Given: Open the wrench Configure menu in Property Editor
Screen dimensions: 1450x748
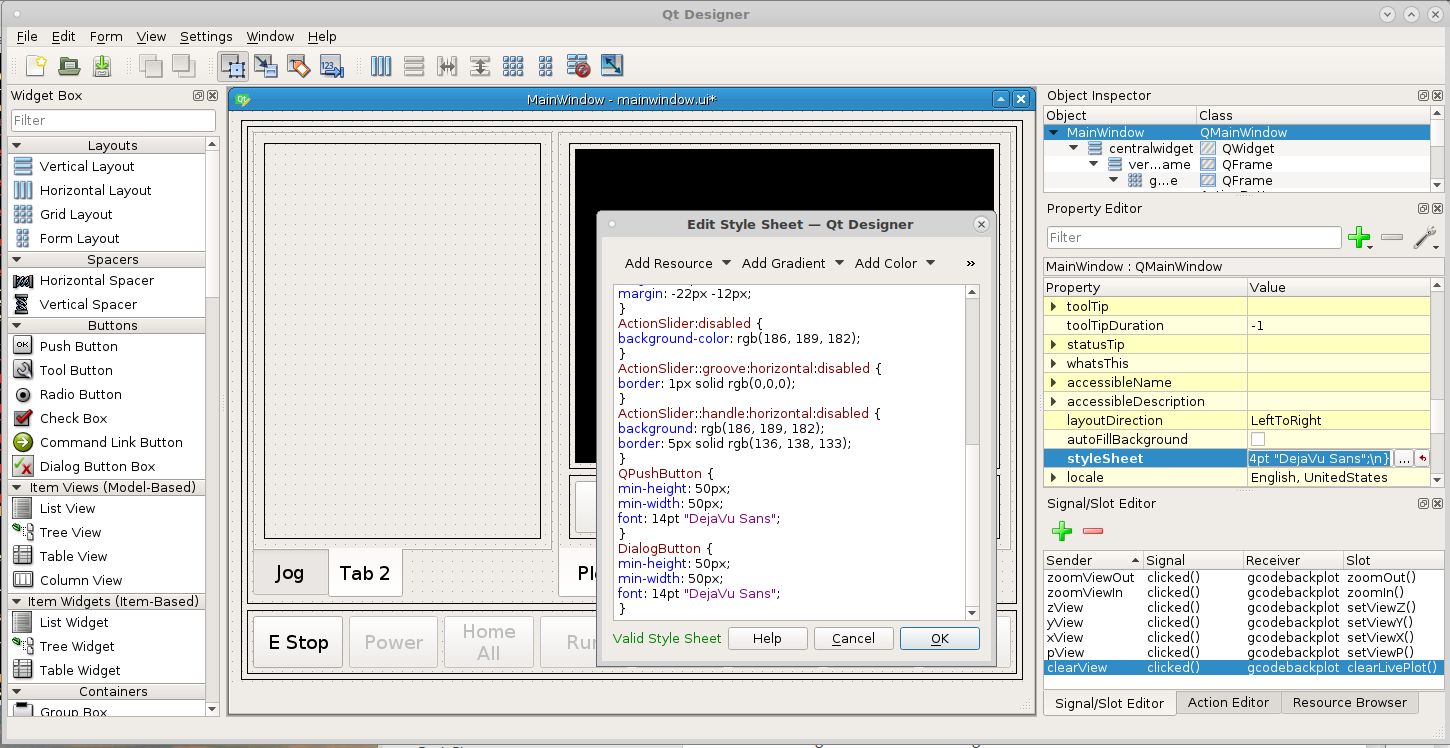Looking at the screenshot, I should [1425, 237].
